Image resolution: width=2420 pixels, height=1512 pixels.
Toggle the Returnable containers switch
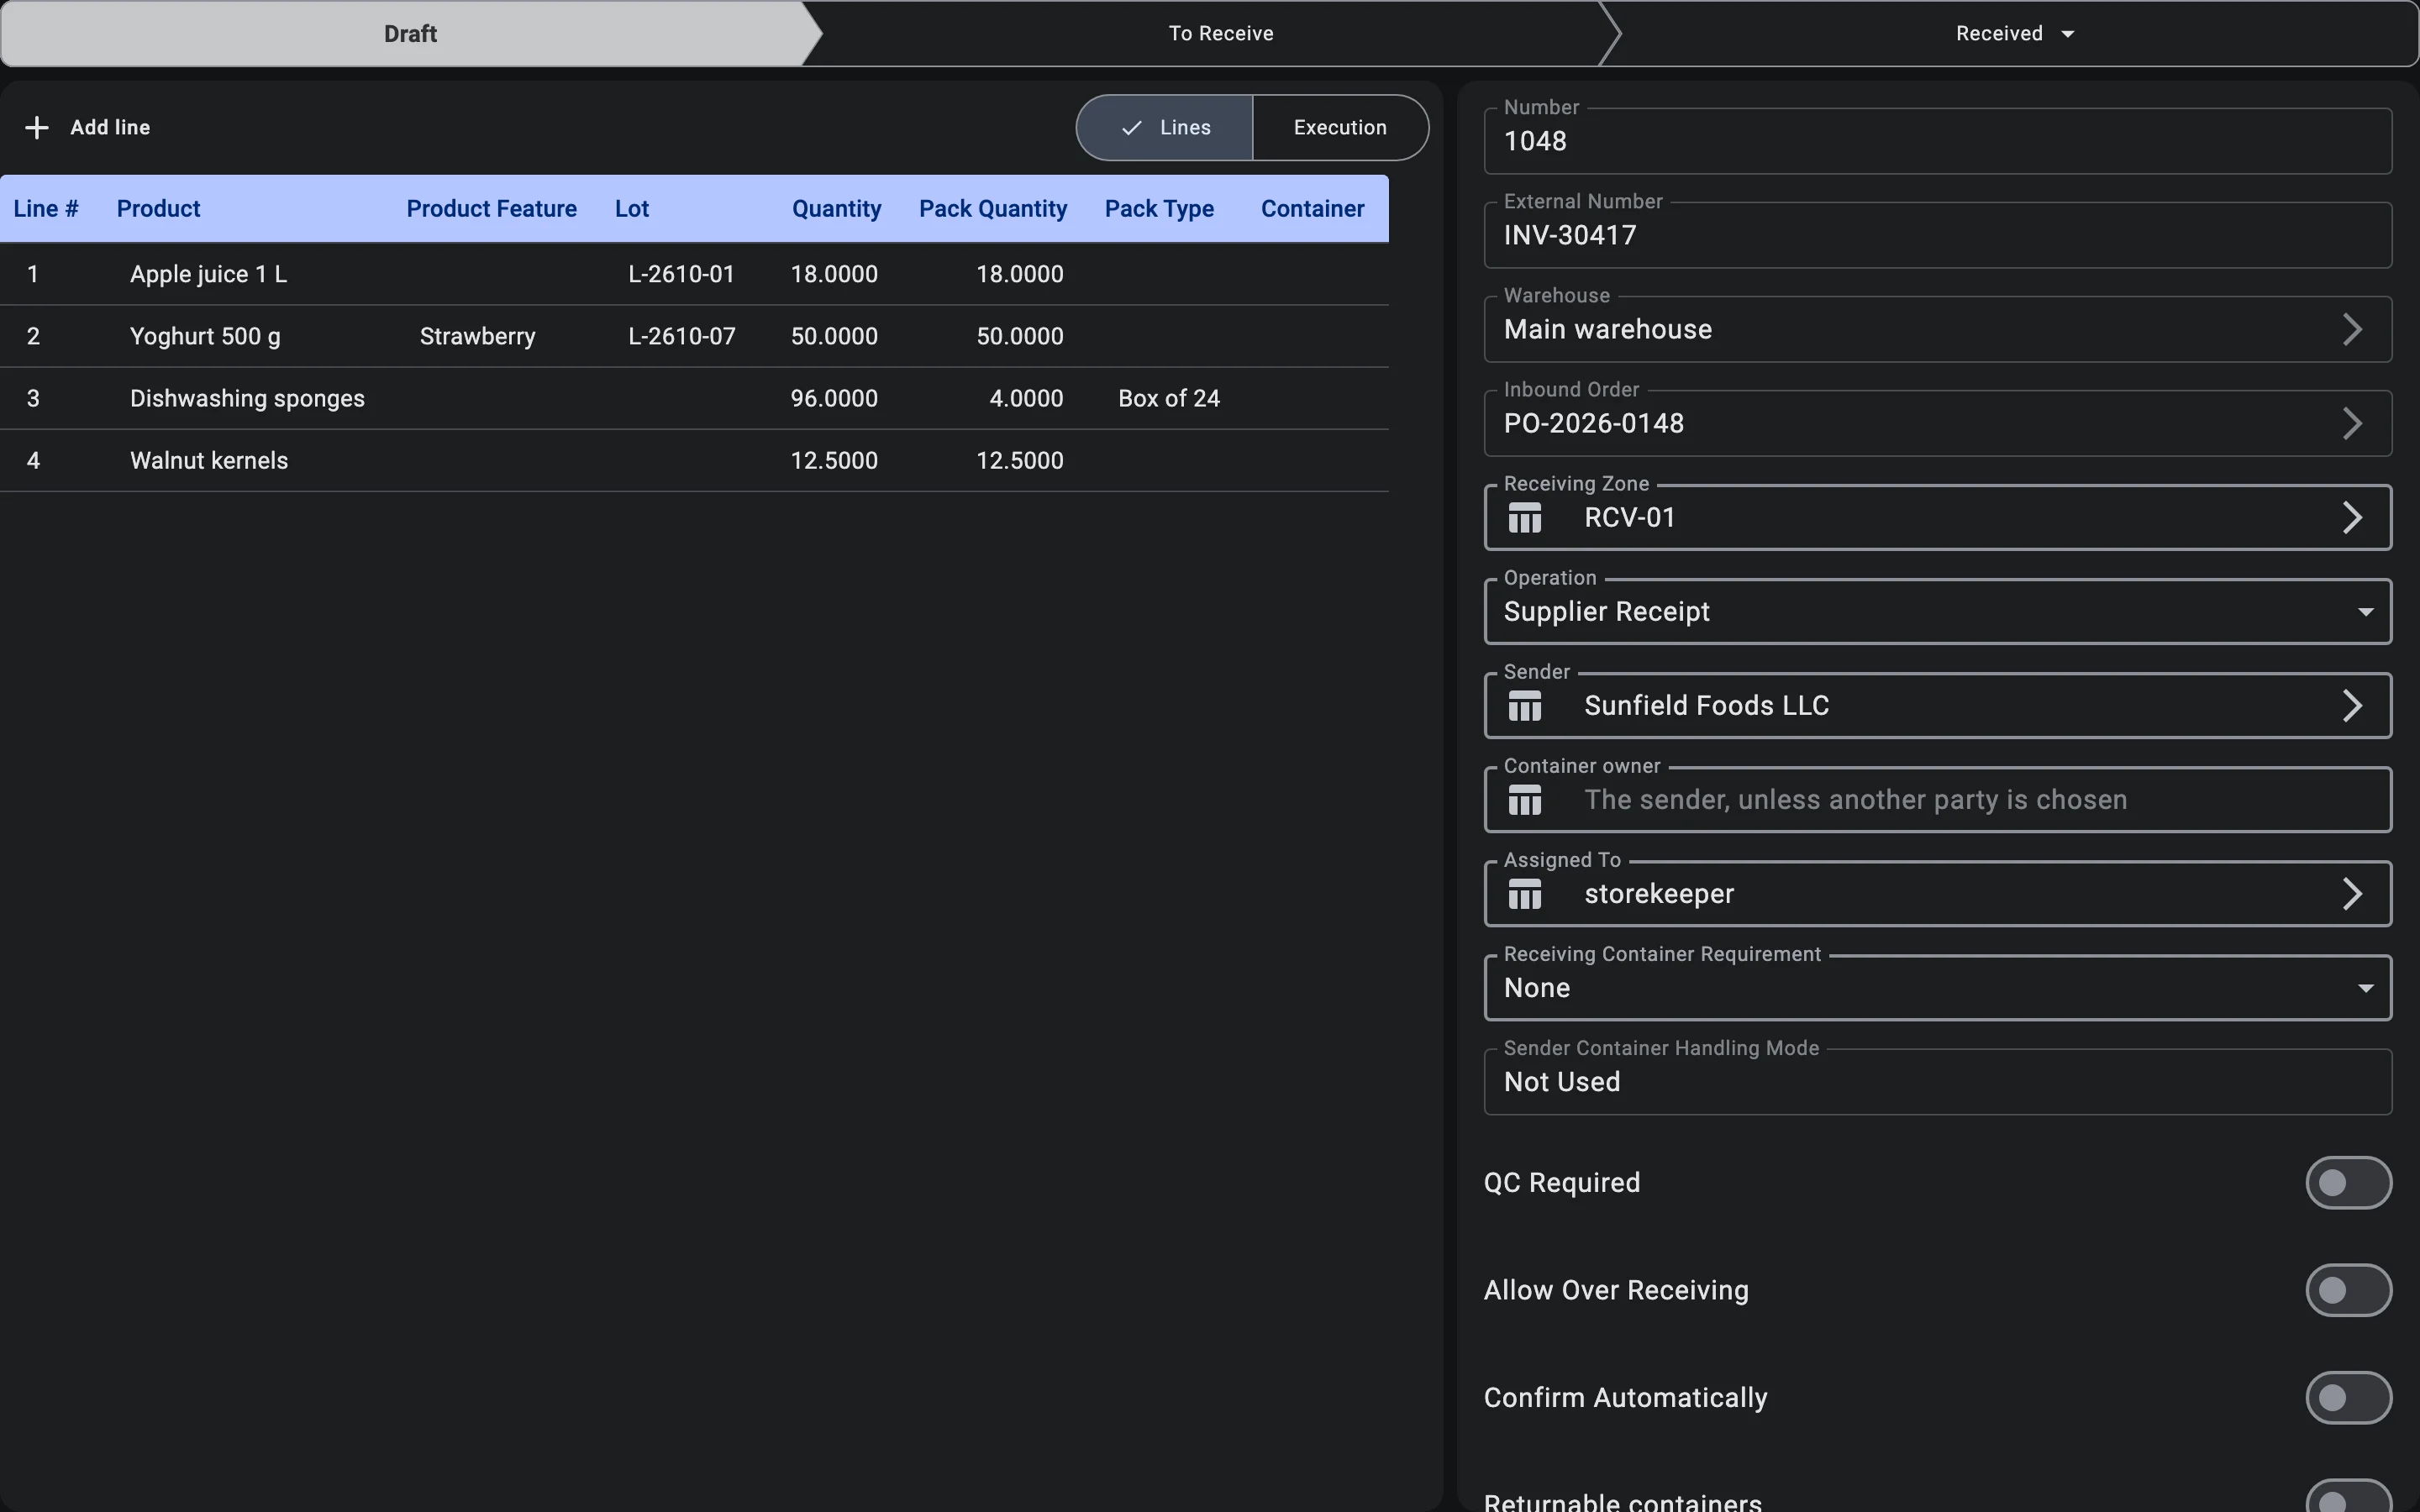[2348, 1496]
